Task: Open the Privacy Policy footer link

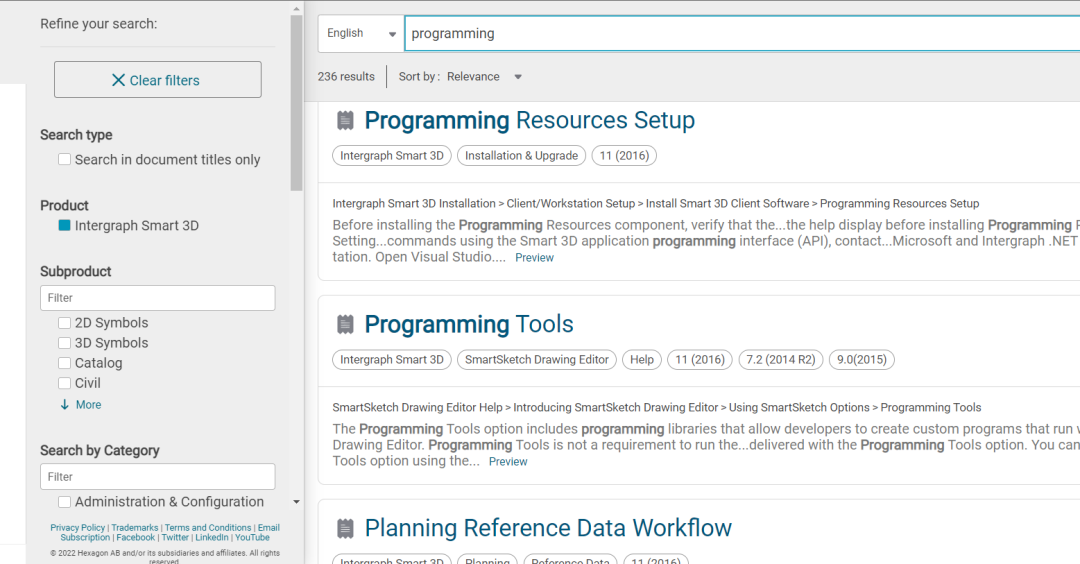Action: [77, 528]
